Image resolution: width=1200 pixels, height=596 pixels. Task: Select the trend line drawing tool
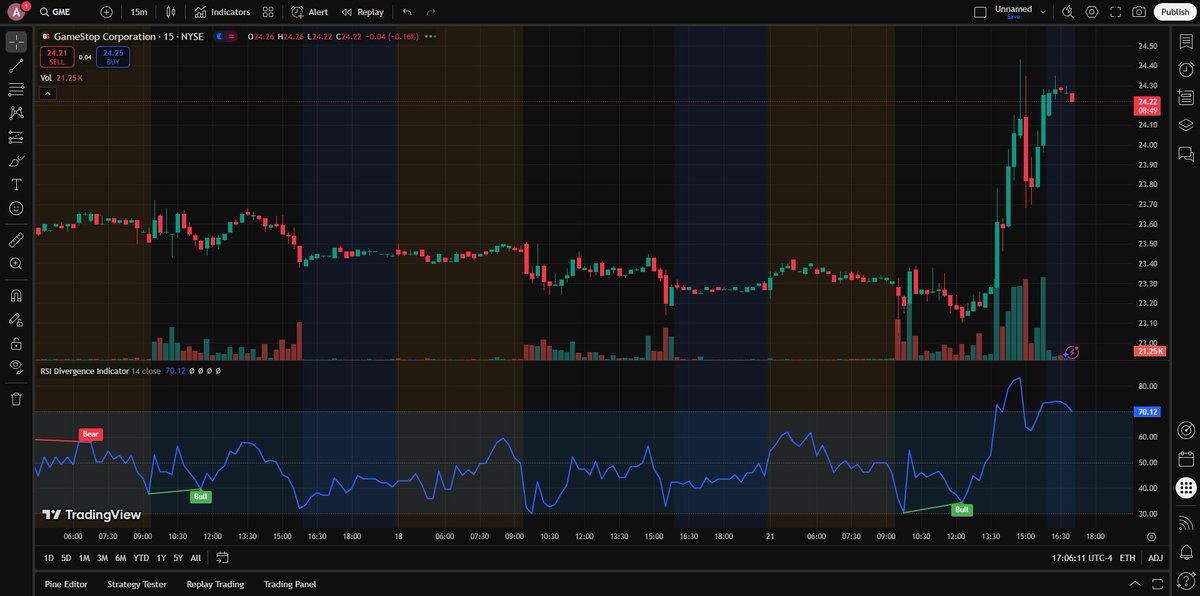click(x=16, y=66)
